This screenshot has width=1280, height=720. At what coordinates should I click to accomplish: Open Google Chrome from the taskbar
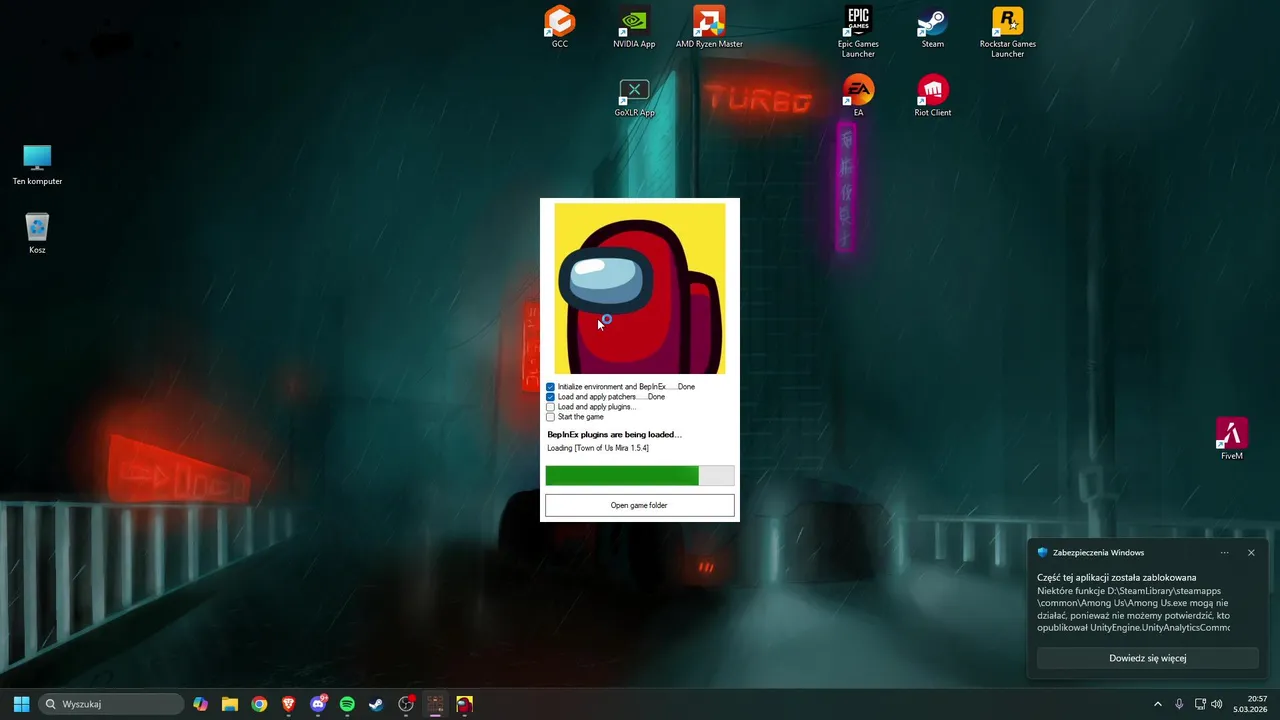[259, 704]
